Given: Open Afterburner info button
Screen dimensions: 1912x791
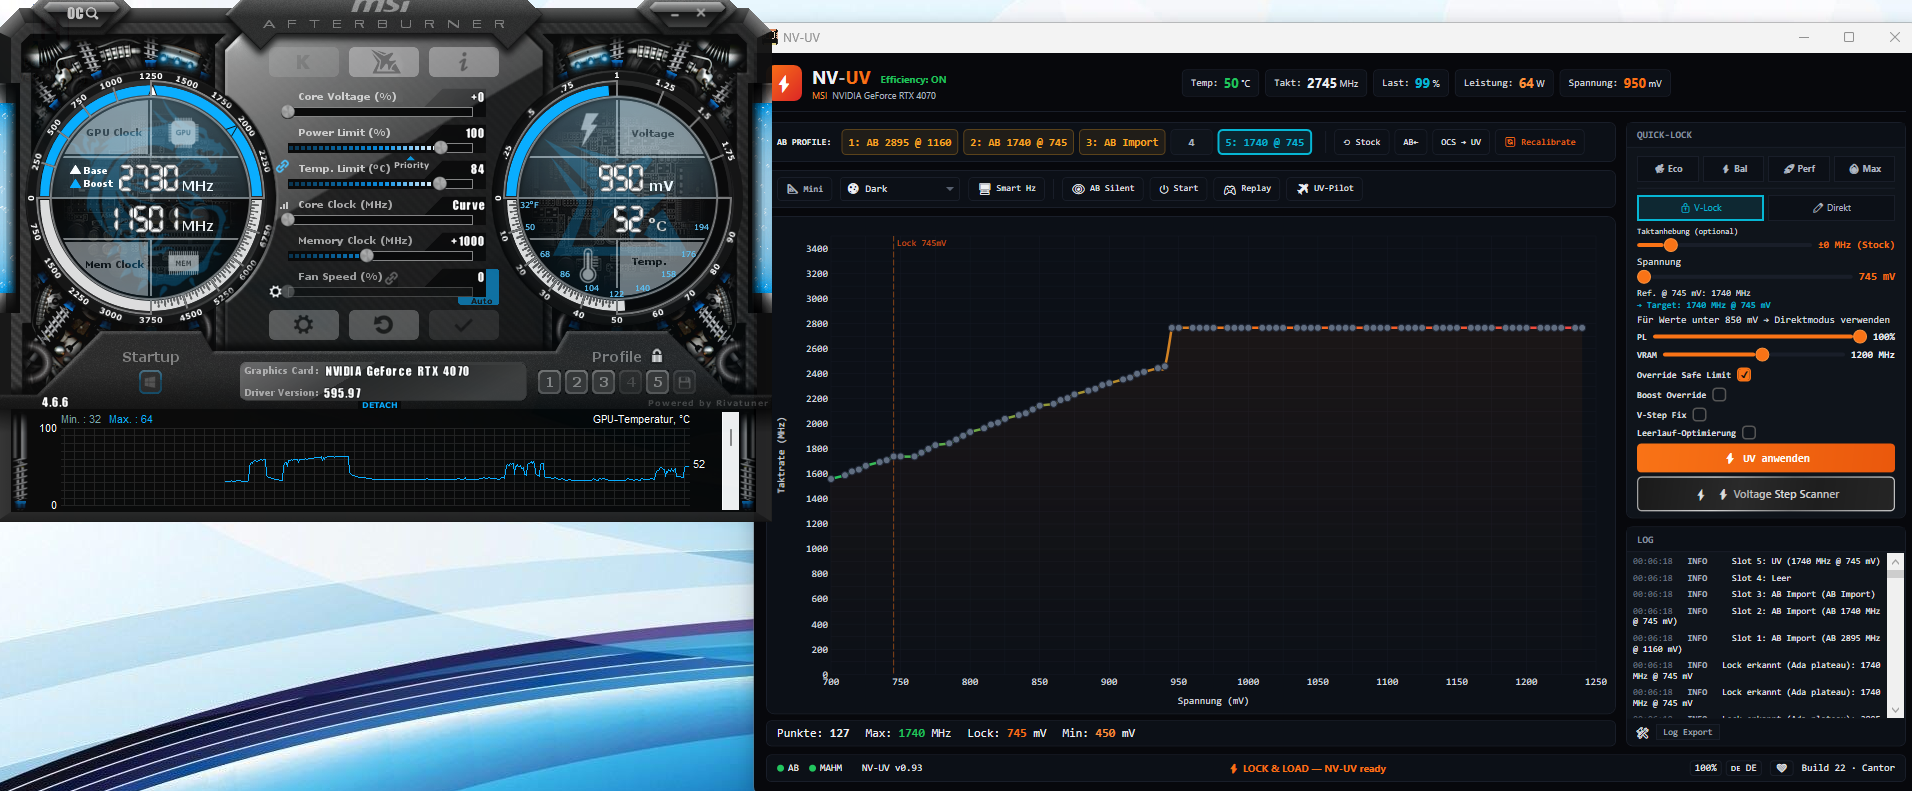Looking at the screenshot, I should click(463, 62).
